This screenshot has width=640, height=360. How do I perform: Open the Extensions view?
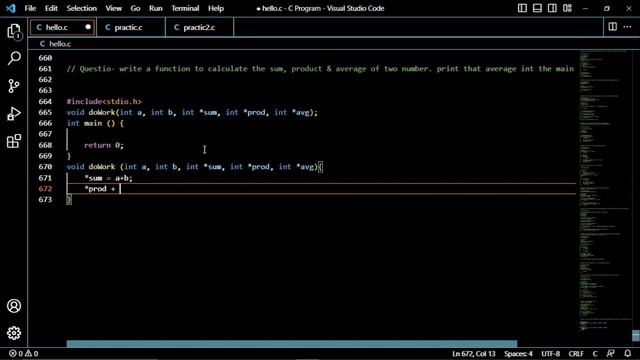[x=14, y=141]
